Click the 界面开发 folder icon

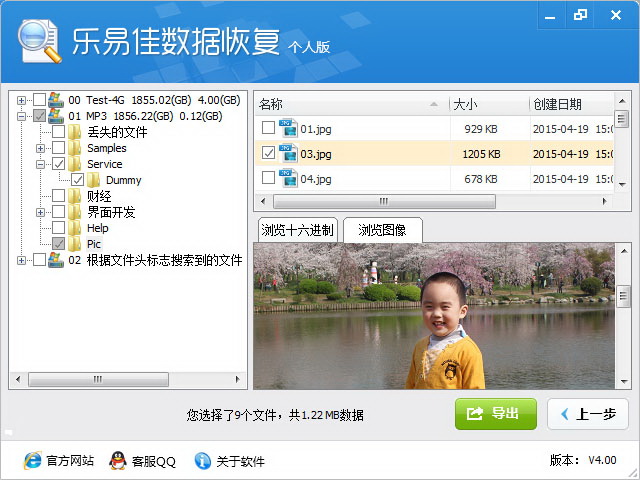coord(75,212)
